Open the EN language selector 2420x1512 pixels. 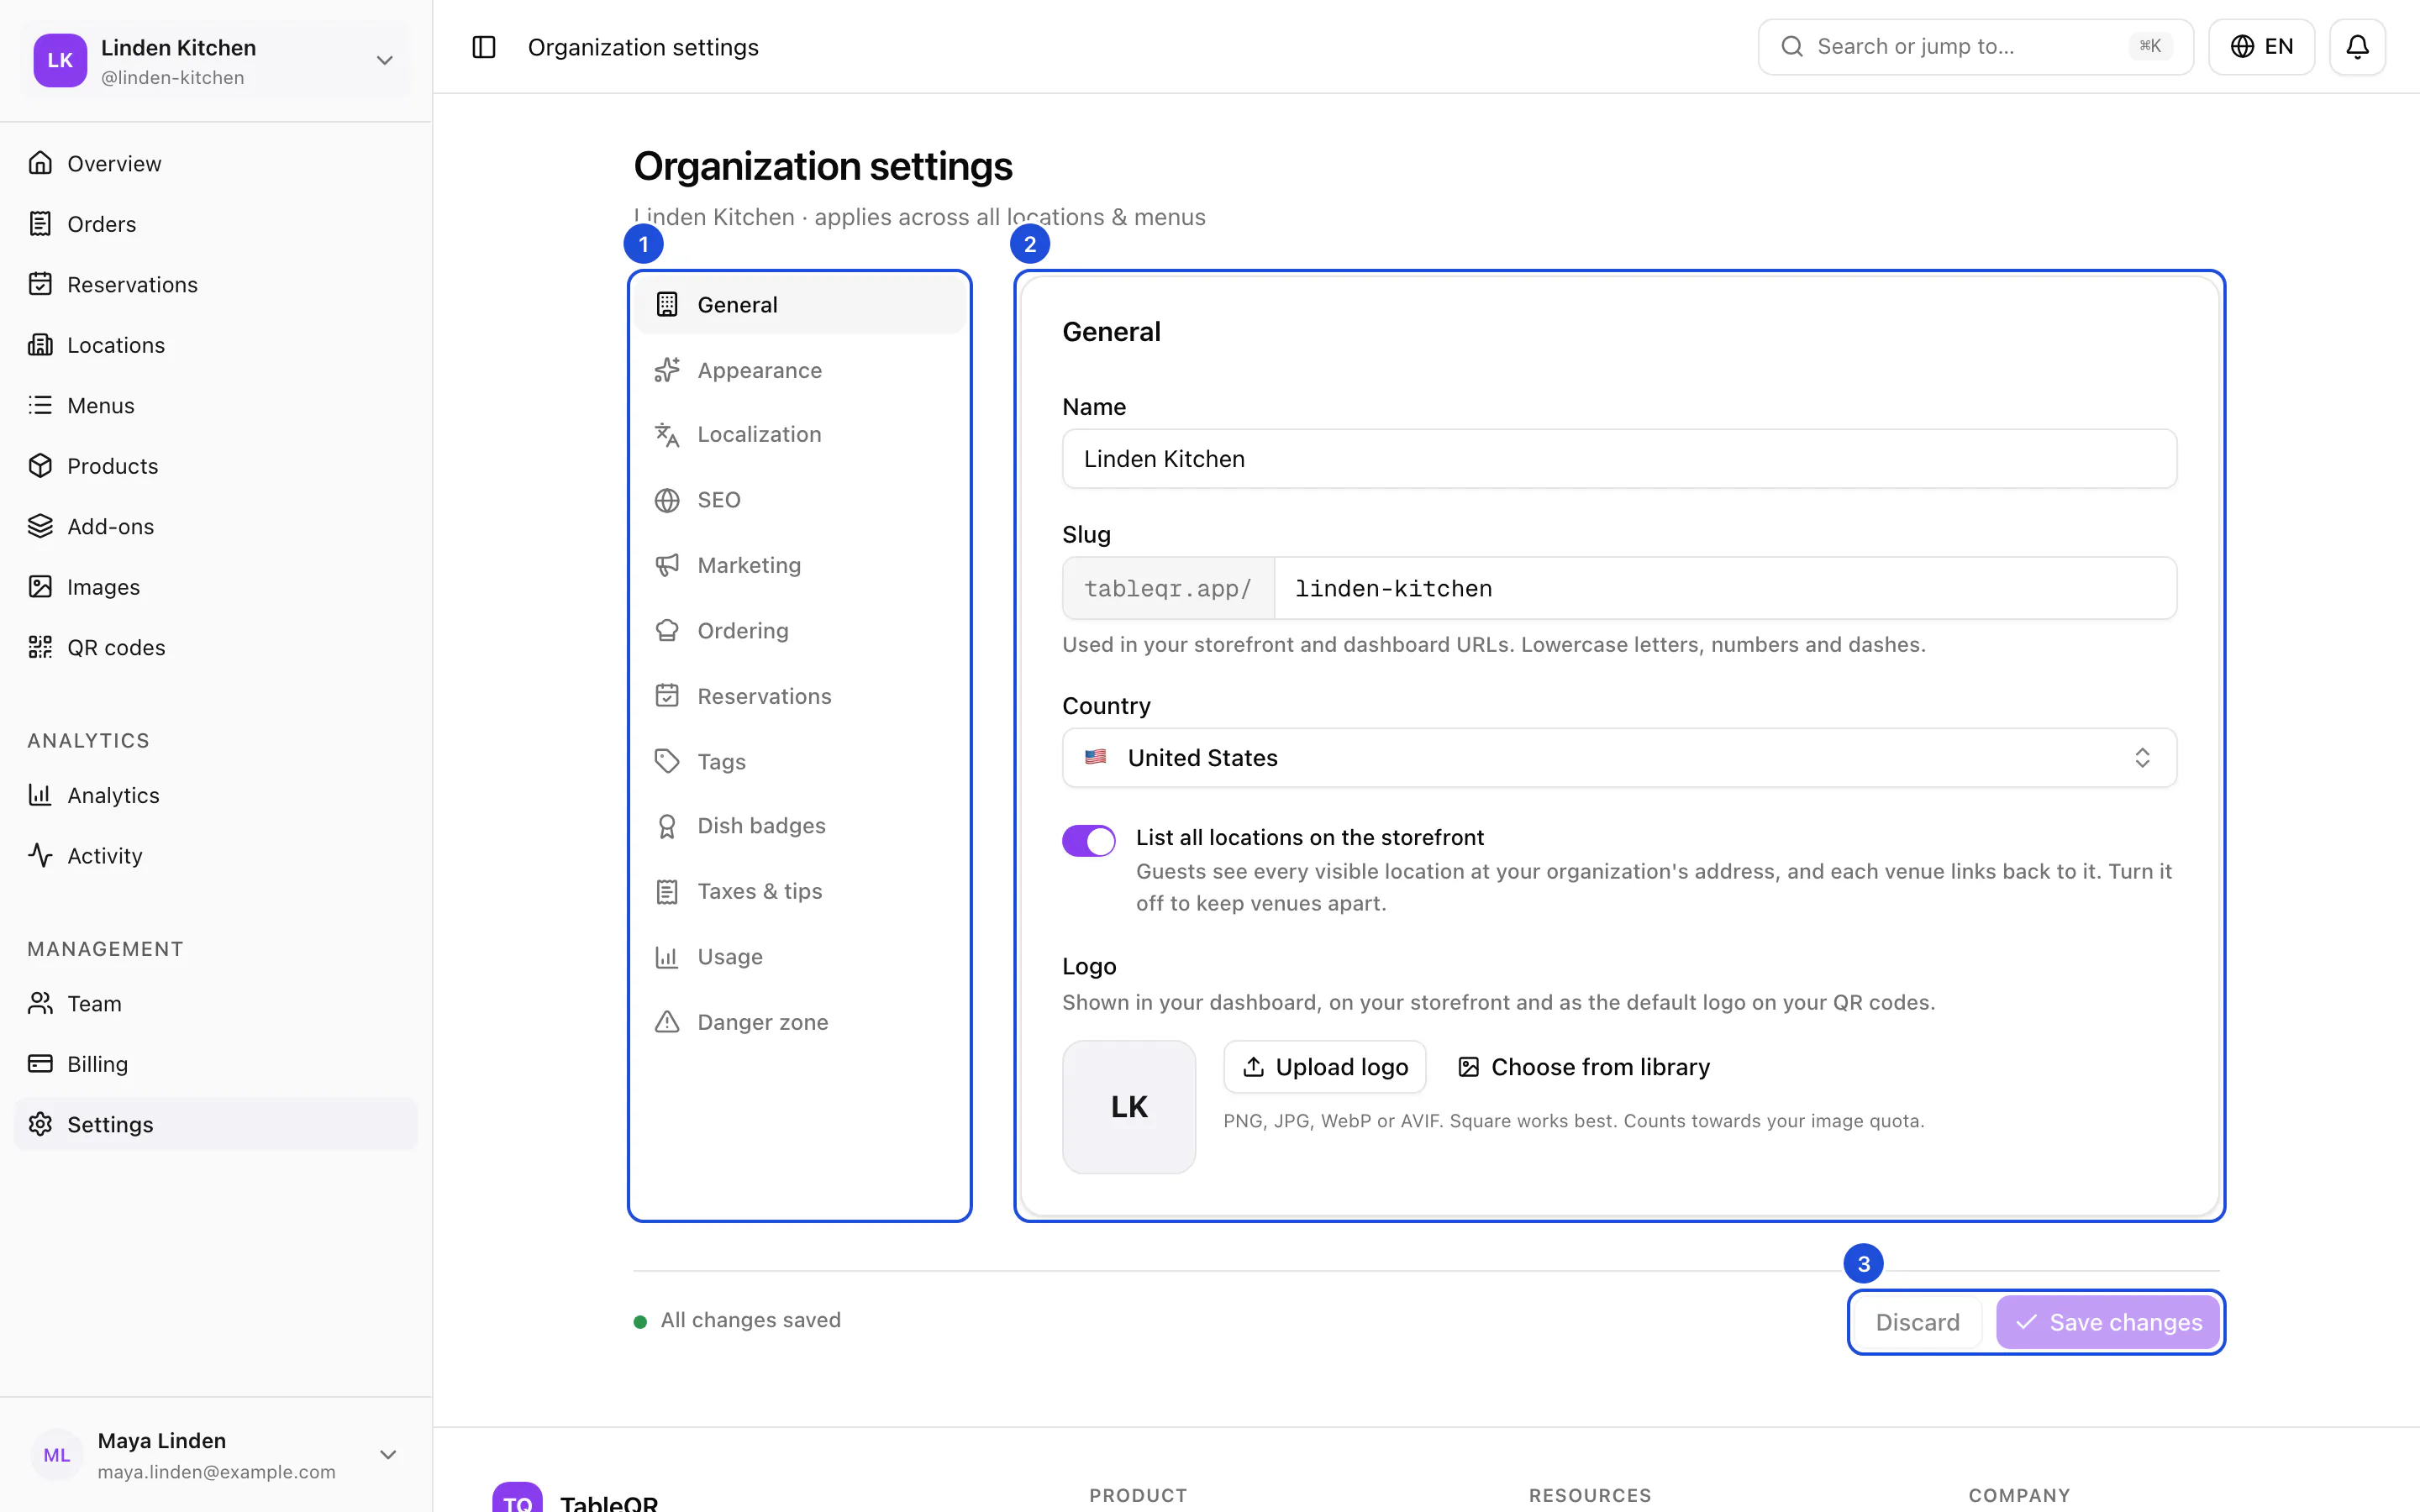pos(2261,47)
